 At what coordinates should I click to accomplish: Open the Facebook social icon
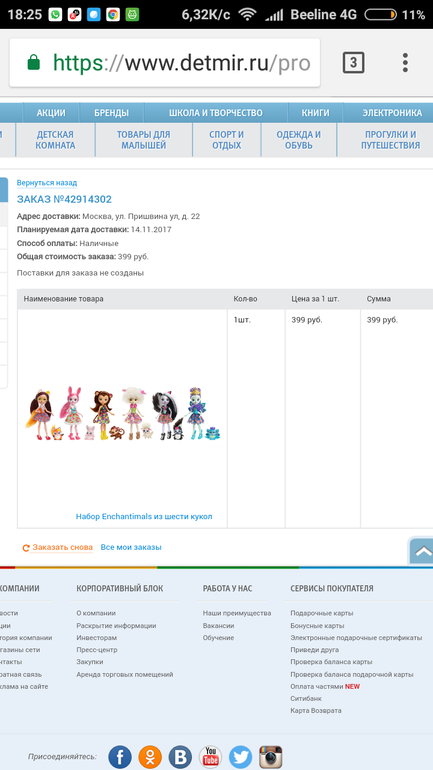click(120, 757)
